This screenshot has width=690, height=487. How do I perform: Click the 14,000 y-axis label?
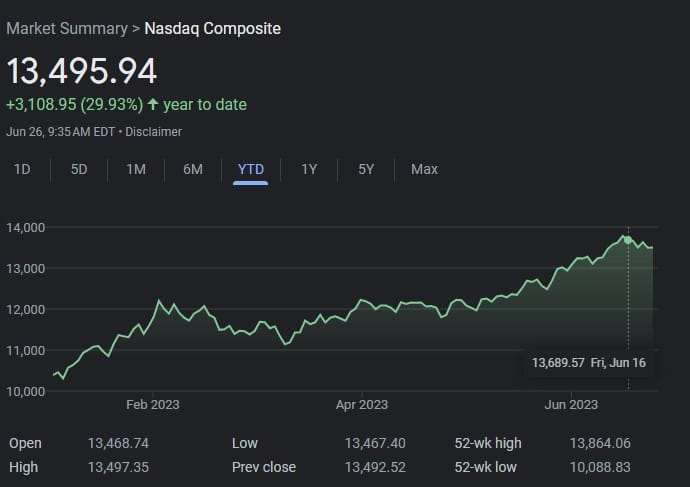(x=26, y=228)
